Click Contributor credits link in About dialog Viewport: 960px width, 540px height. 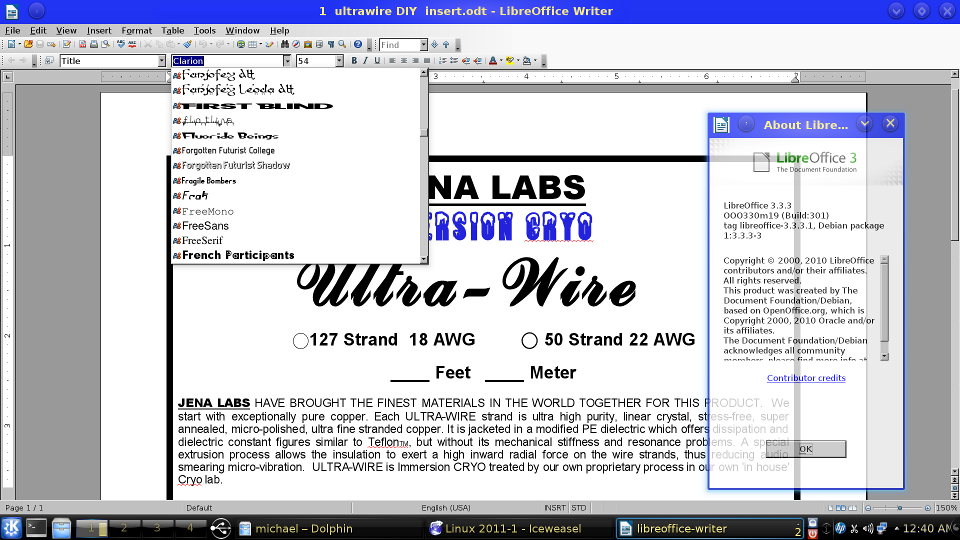click(x=806, y=378)
